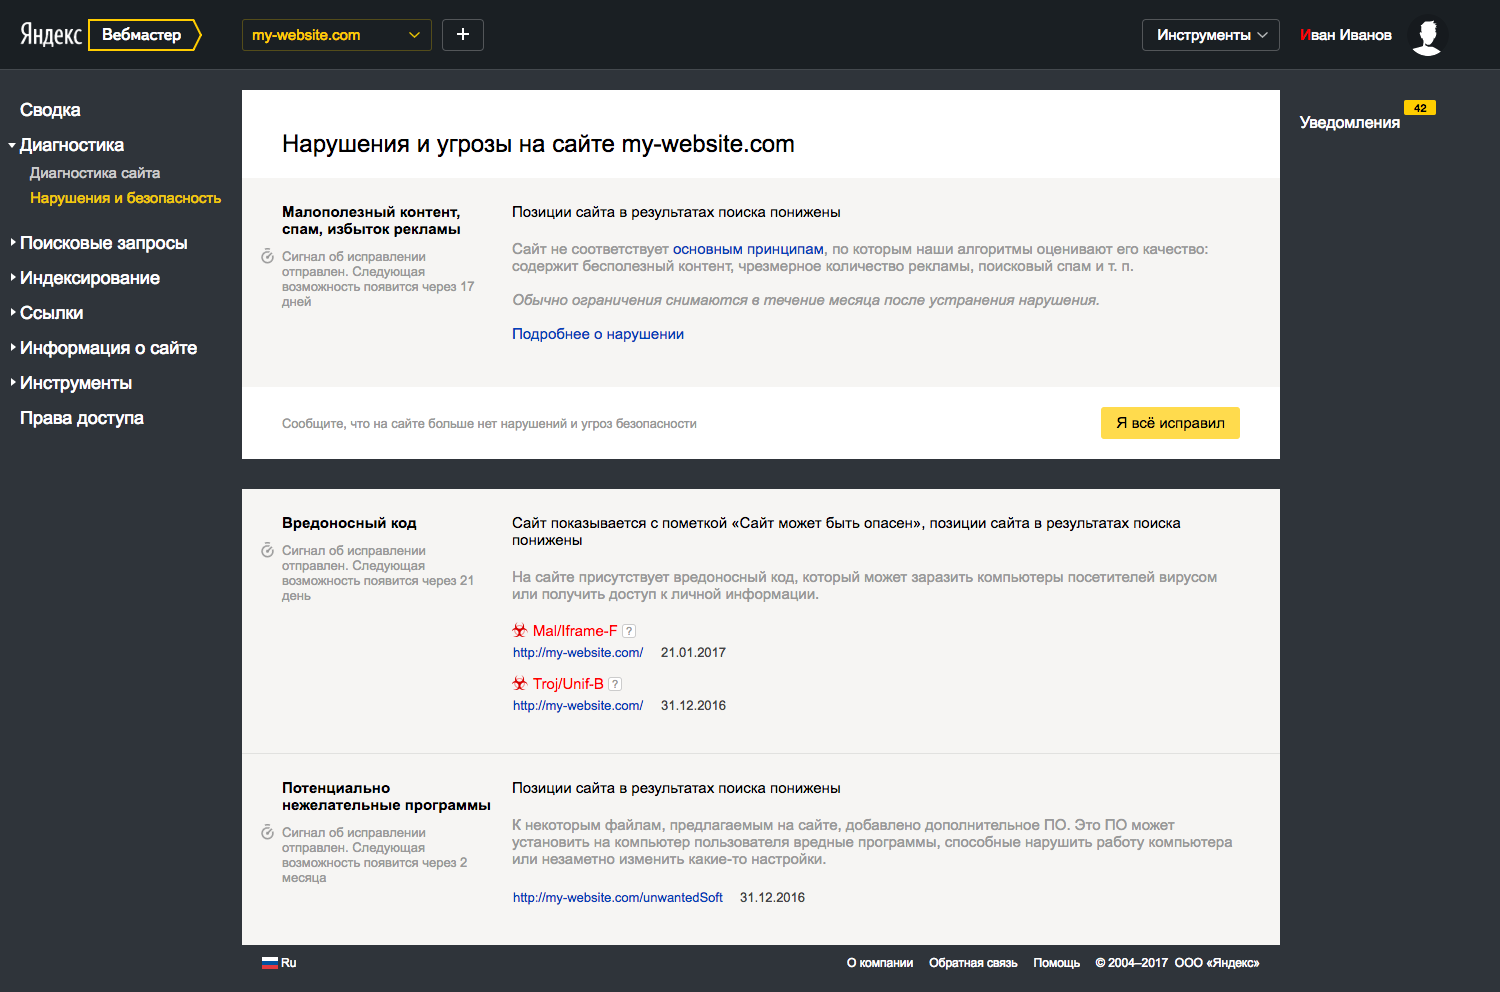Click timer icon under Малополезный контент
Screen dimensions: 1500x992
point(268,257)
